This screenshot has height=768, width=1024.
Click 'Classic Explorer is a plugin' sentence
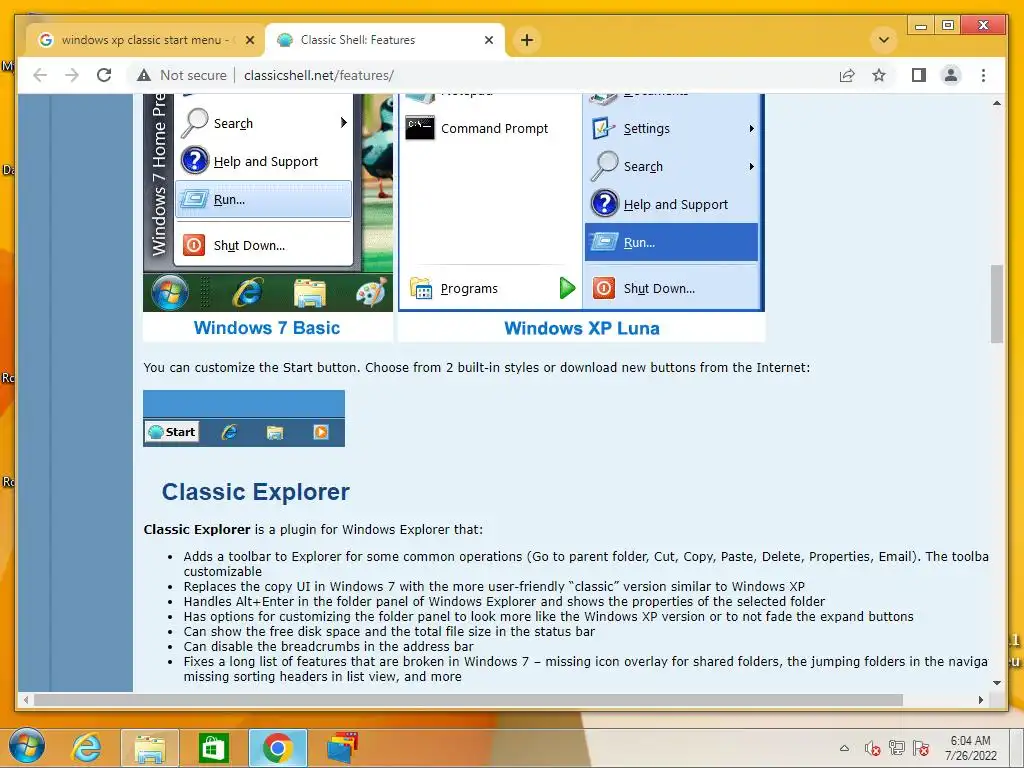[x=313, y=530]
